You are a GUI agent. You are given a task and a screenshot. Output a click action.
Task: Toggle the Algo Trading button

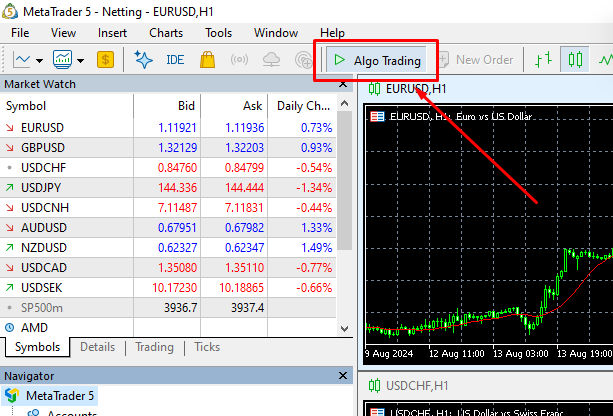coord(376,60)
